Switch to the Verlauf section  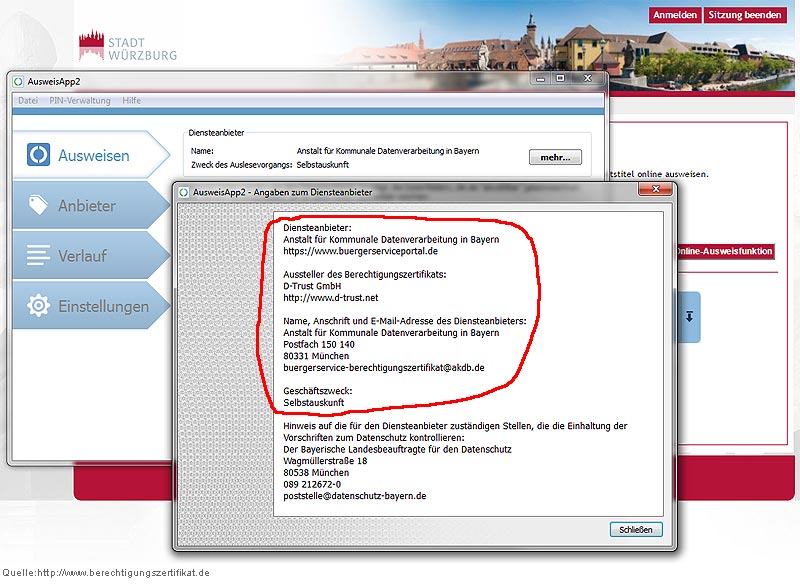(91, 256)
